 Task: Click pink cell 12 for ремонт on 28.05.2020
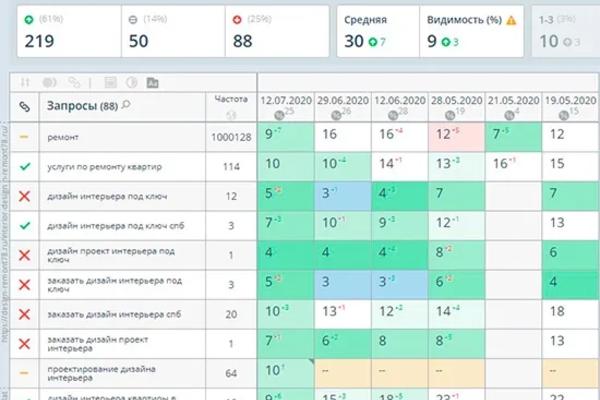[457, 137]
